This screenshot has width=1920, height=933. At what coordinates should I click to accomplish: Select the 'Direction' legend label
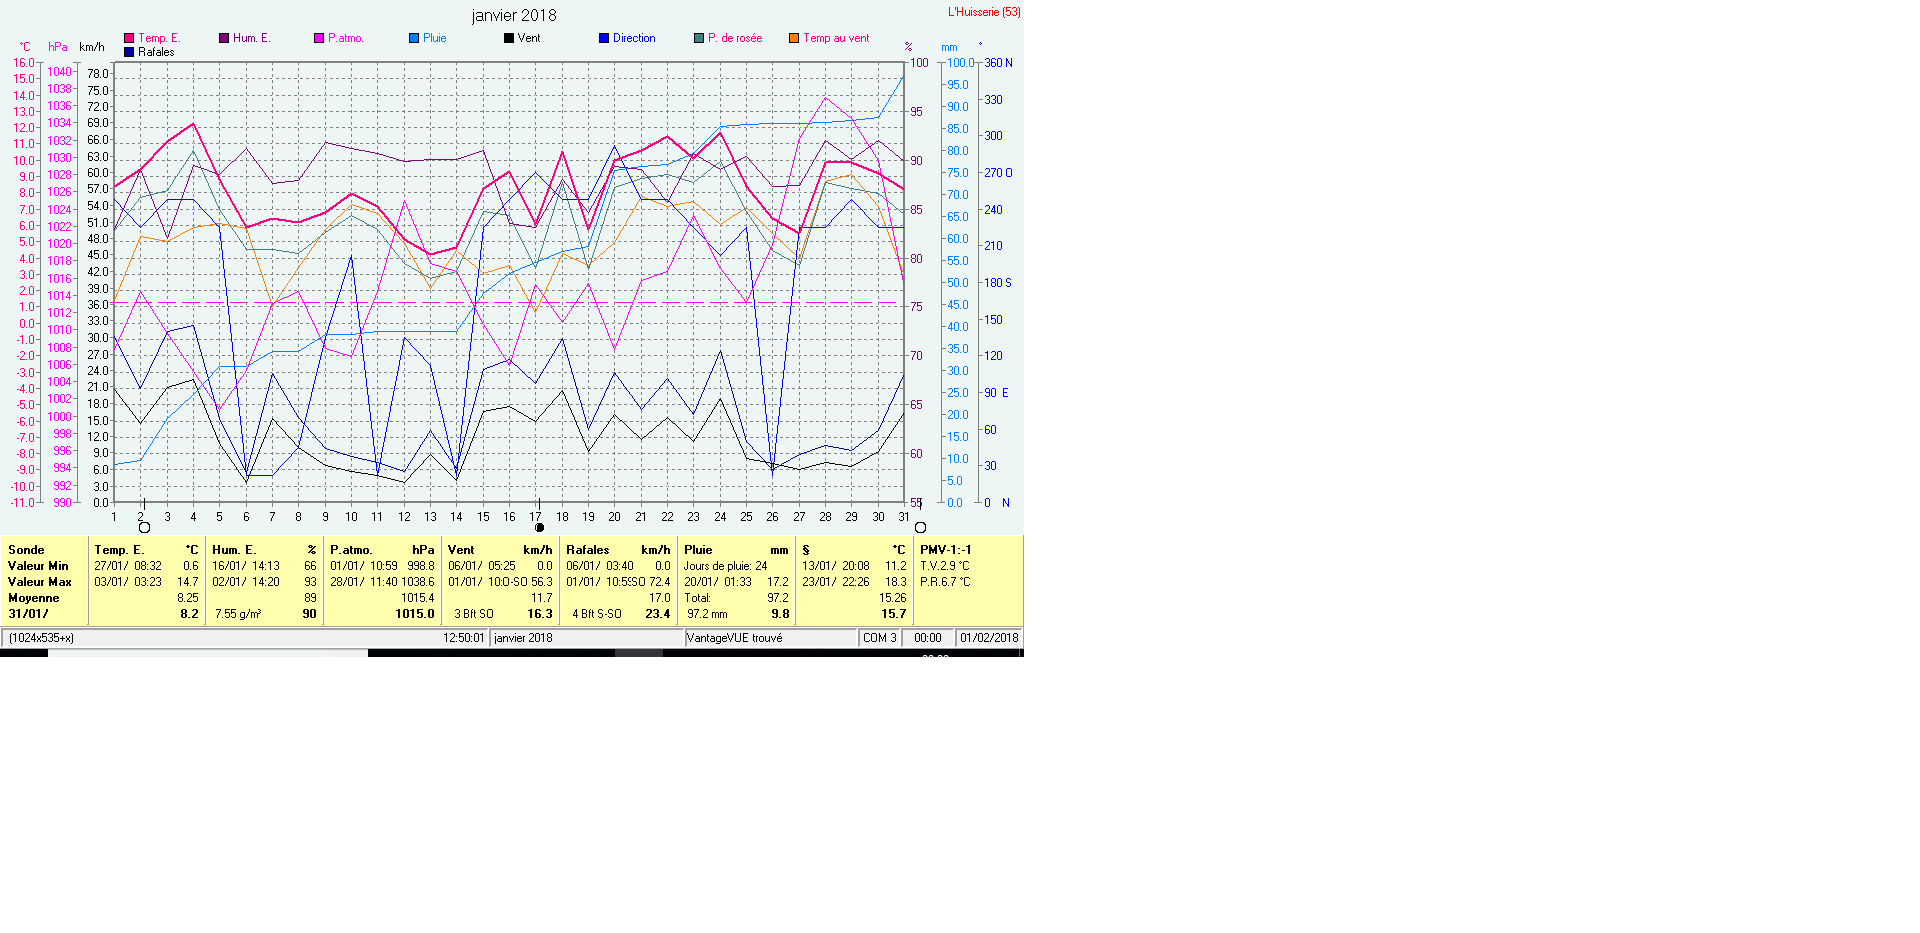click(634, 38)
